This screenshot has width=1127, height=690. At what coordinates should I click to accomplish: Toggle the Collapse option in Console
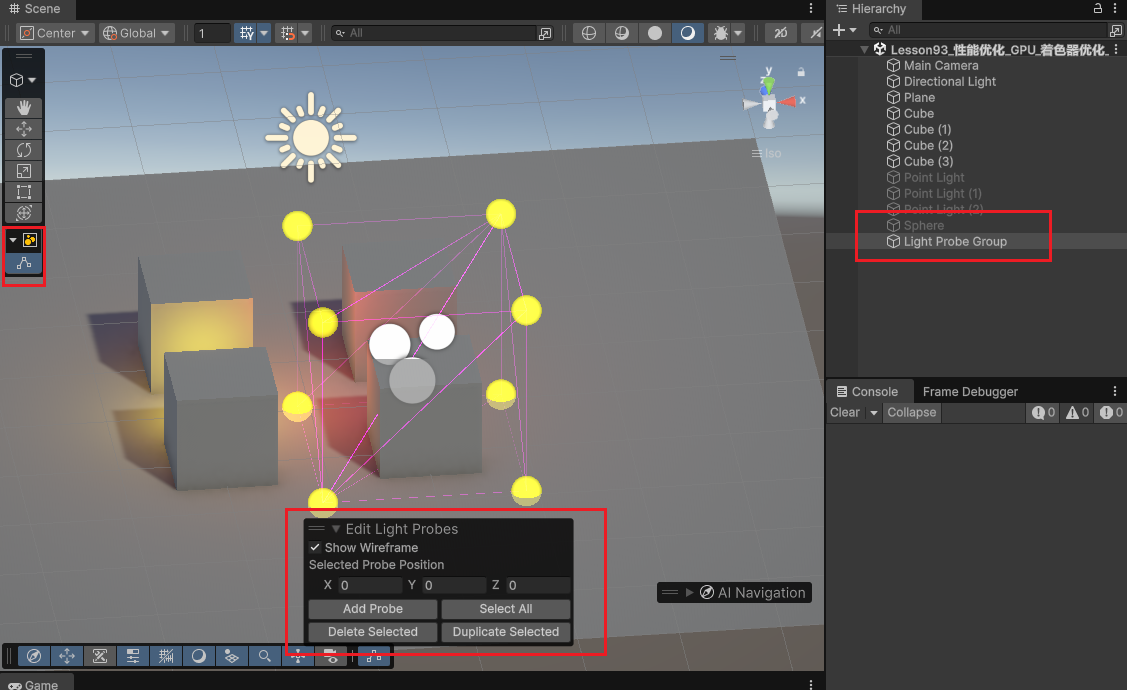(911, 412)
